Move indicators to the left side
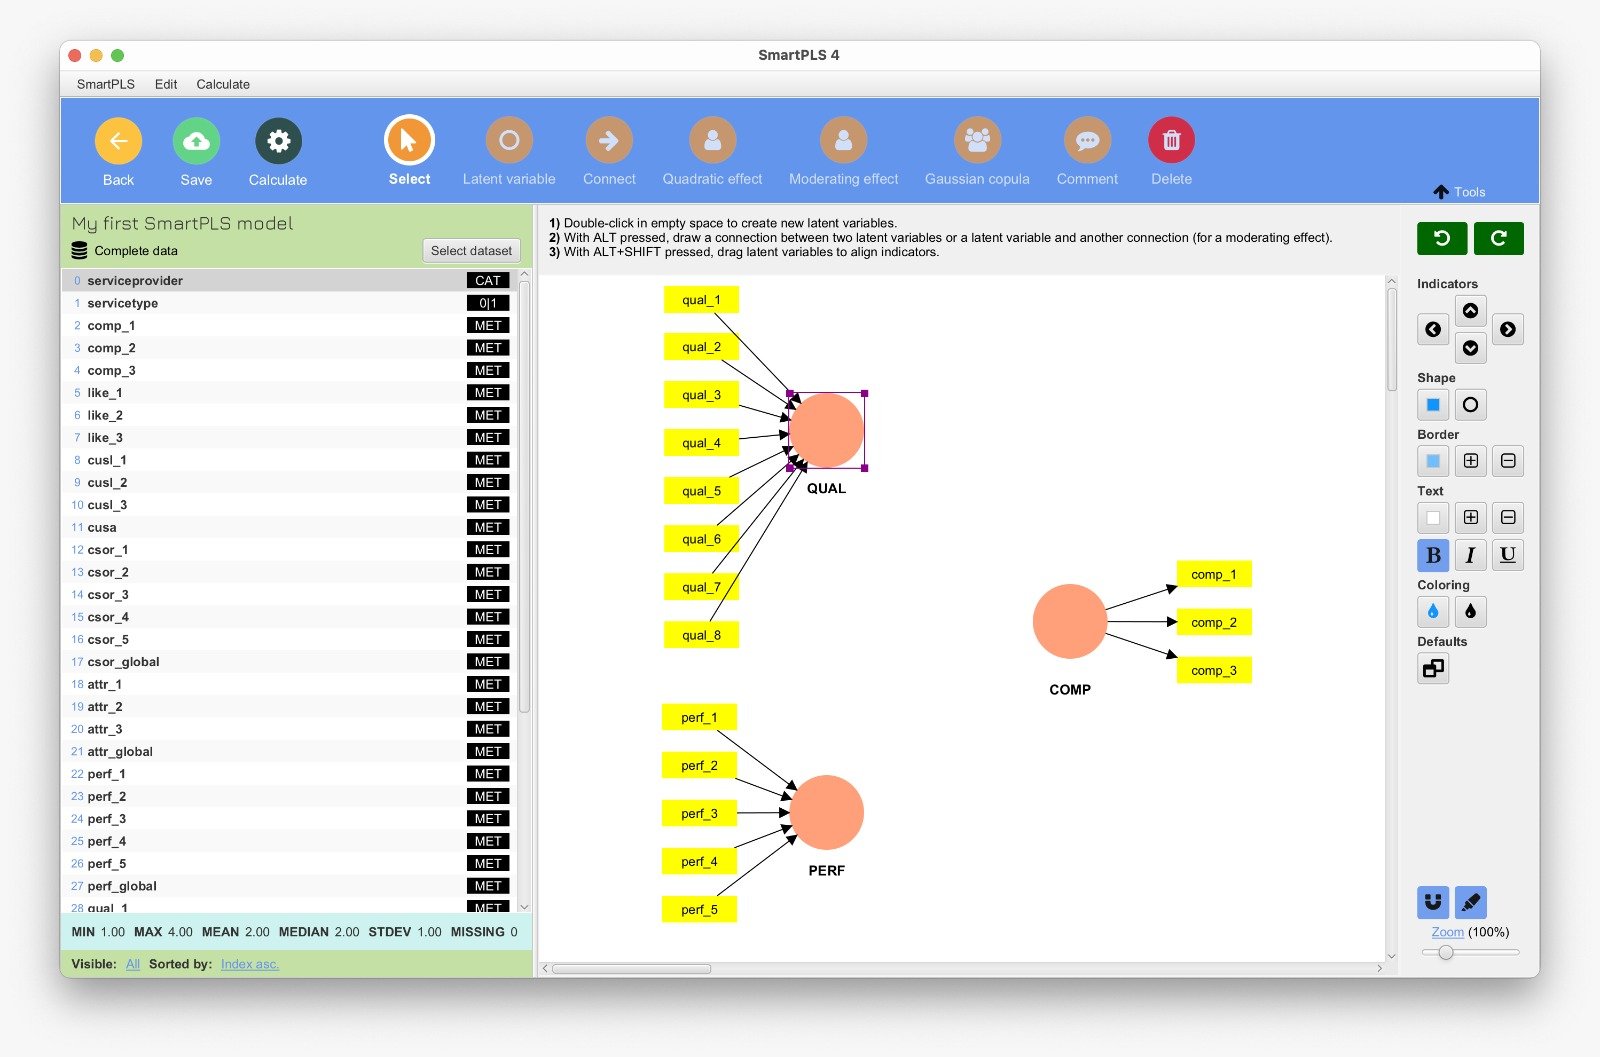The width and height of the screenshot is (1600, 1057). (1433, 329)
